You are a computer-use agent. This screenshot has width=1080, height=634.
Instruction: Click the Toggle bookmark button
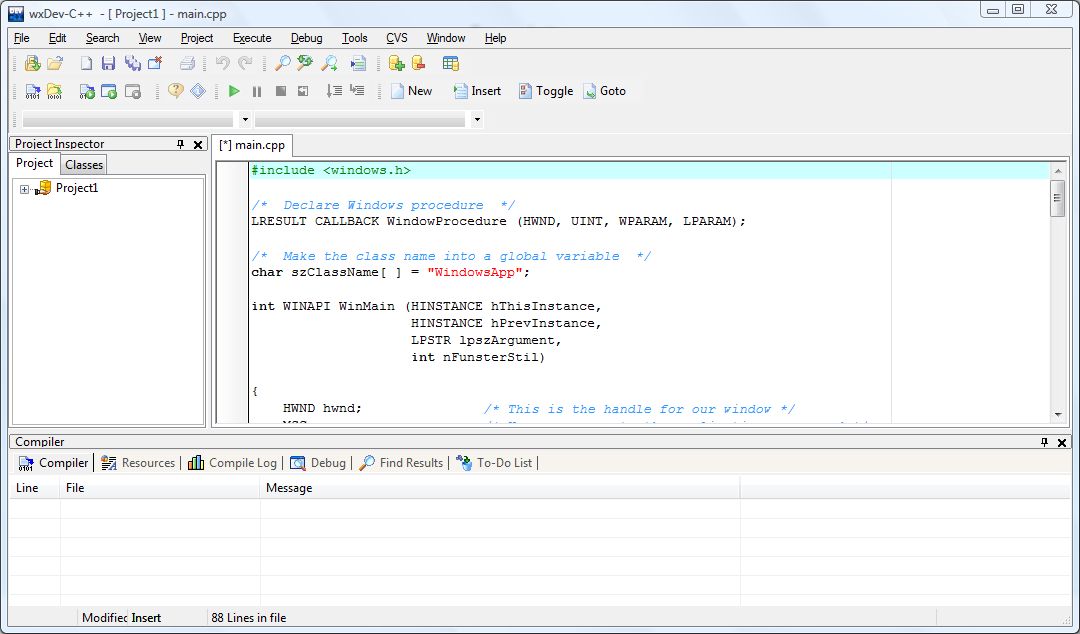[545, 91]
